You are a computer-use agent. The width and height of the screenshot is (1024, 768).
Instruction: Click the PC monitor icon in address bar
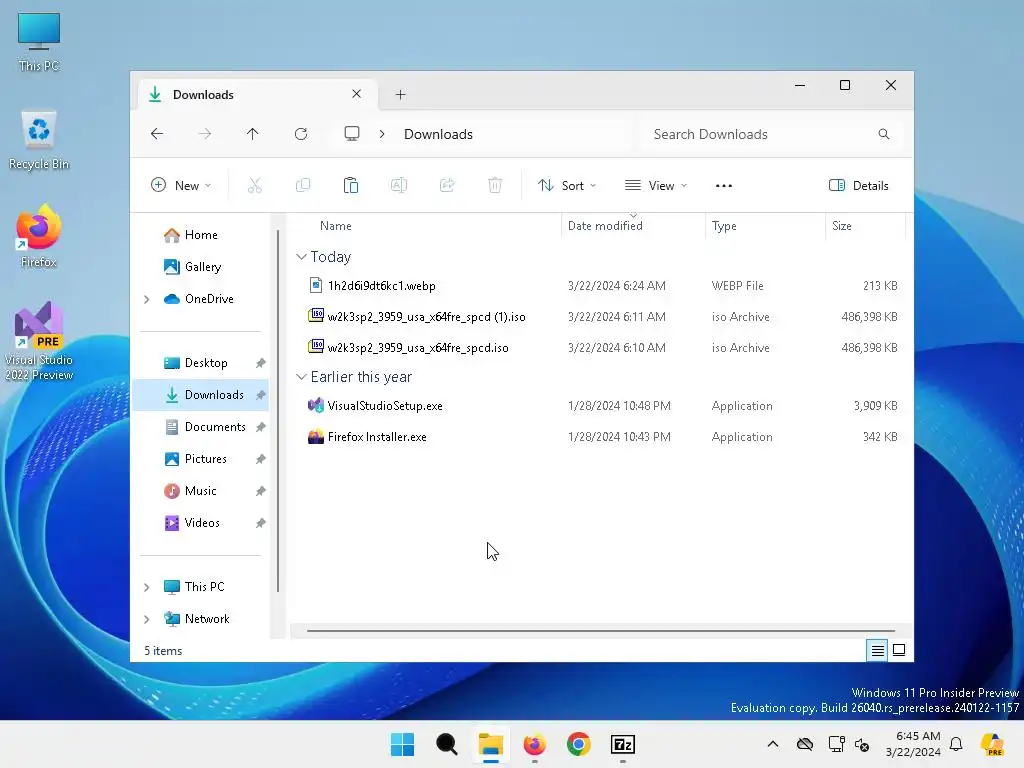352,134
